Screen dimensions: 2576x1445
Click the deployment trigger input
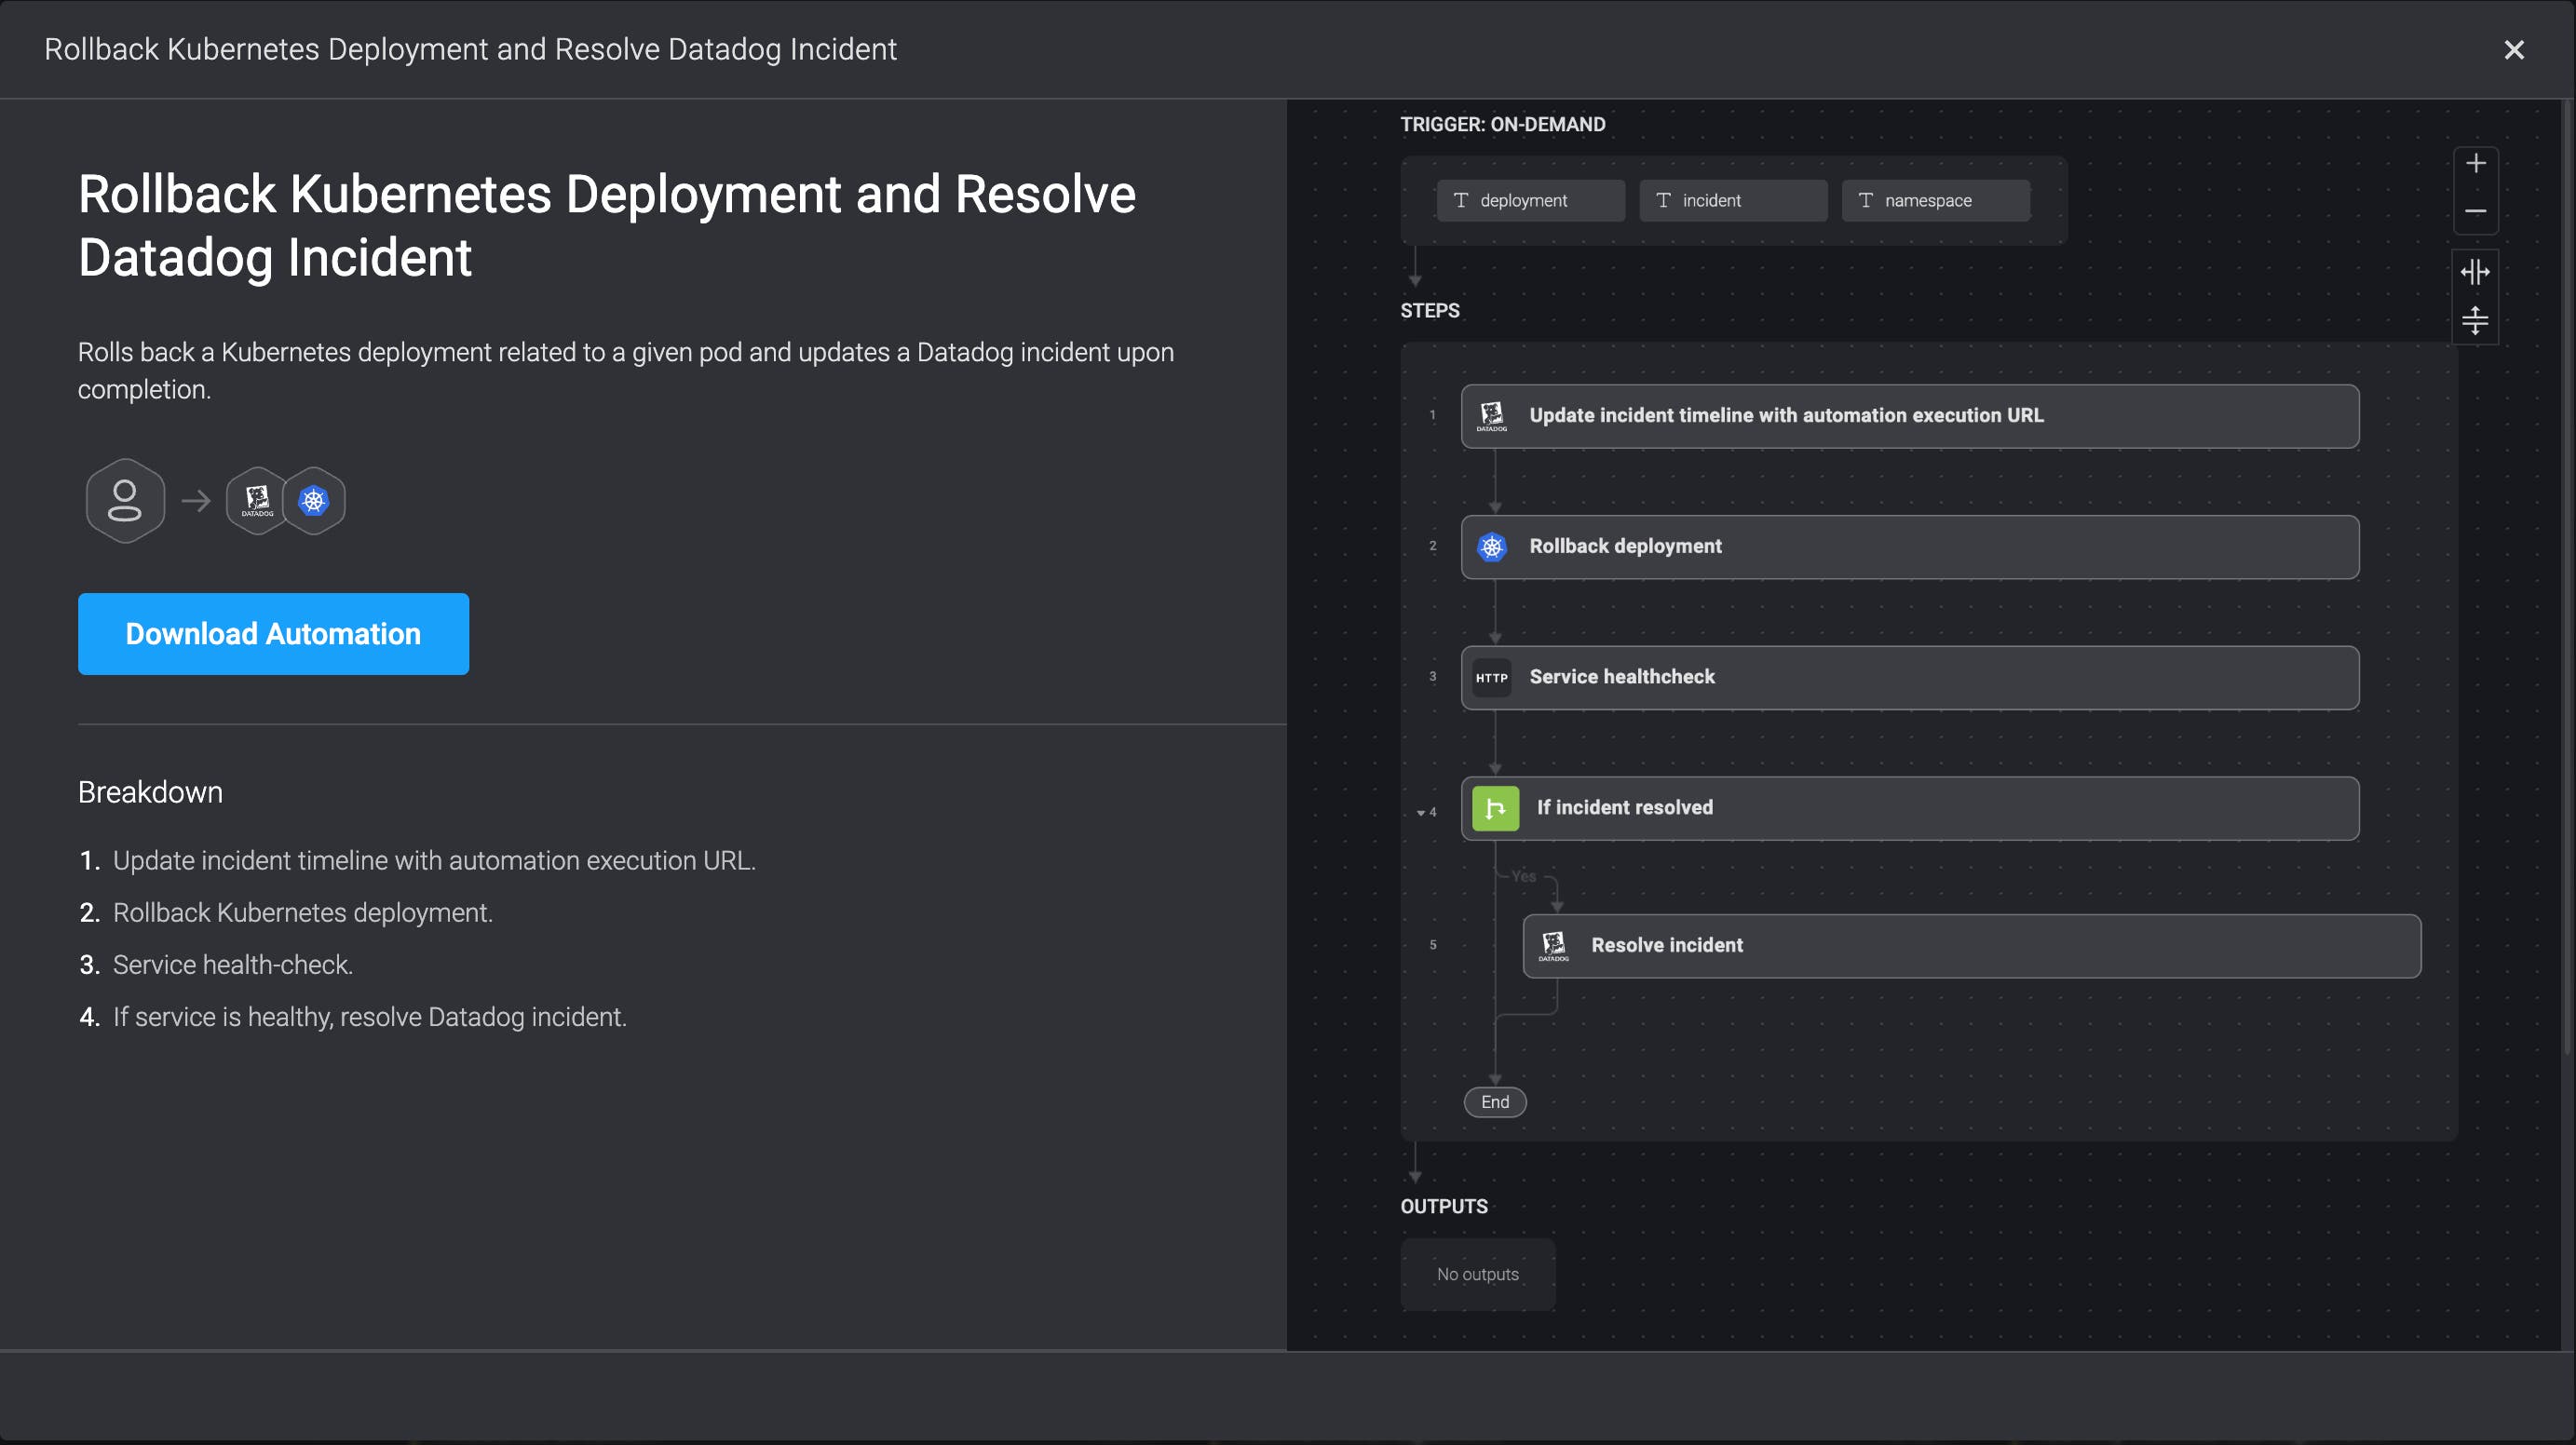point(1530,200)
